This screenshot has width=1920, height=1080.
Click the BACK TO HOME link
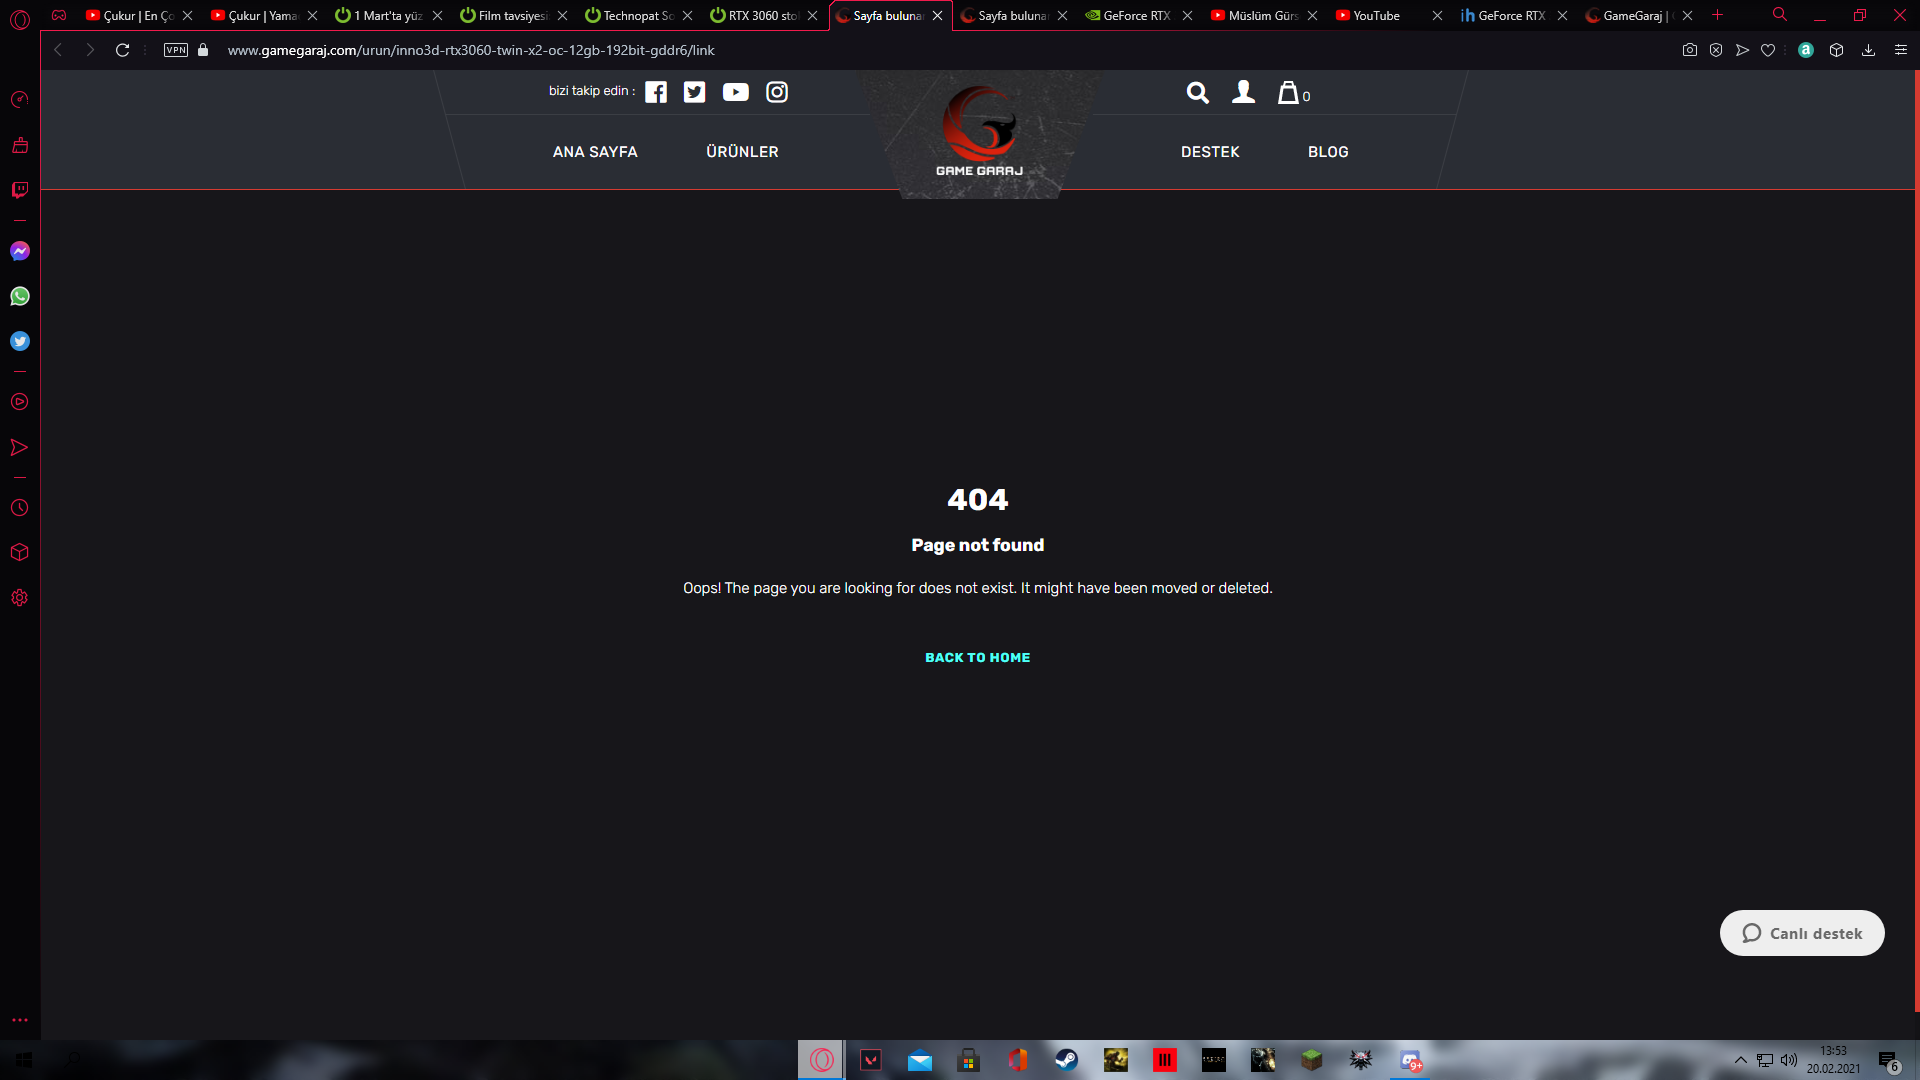pyautogui.click(x=977, y=657)
